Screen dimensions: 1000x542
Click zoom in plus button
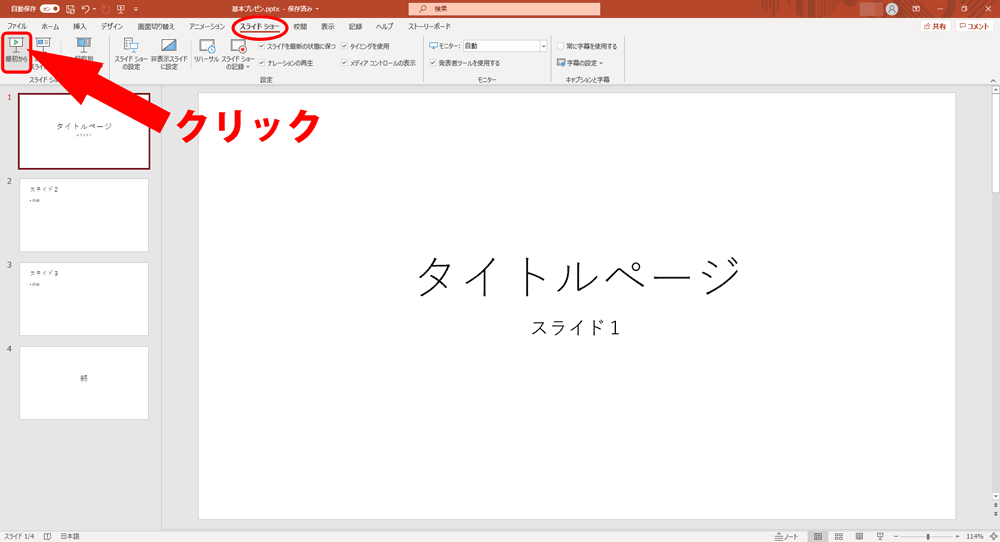957,536
